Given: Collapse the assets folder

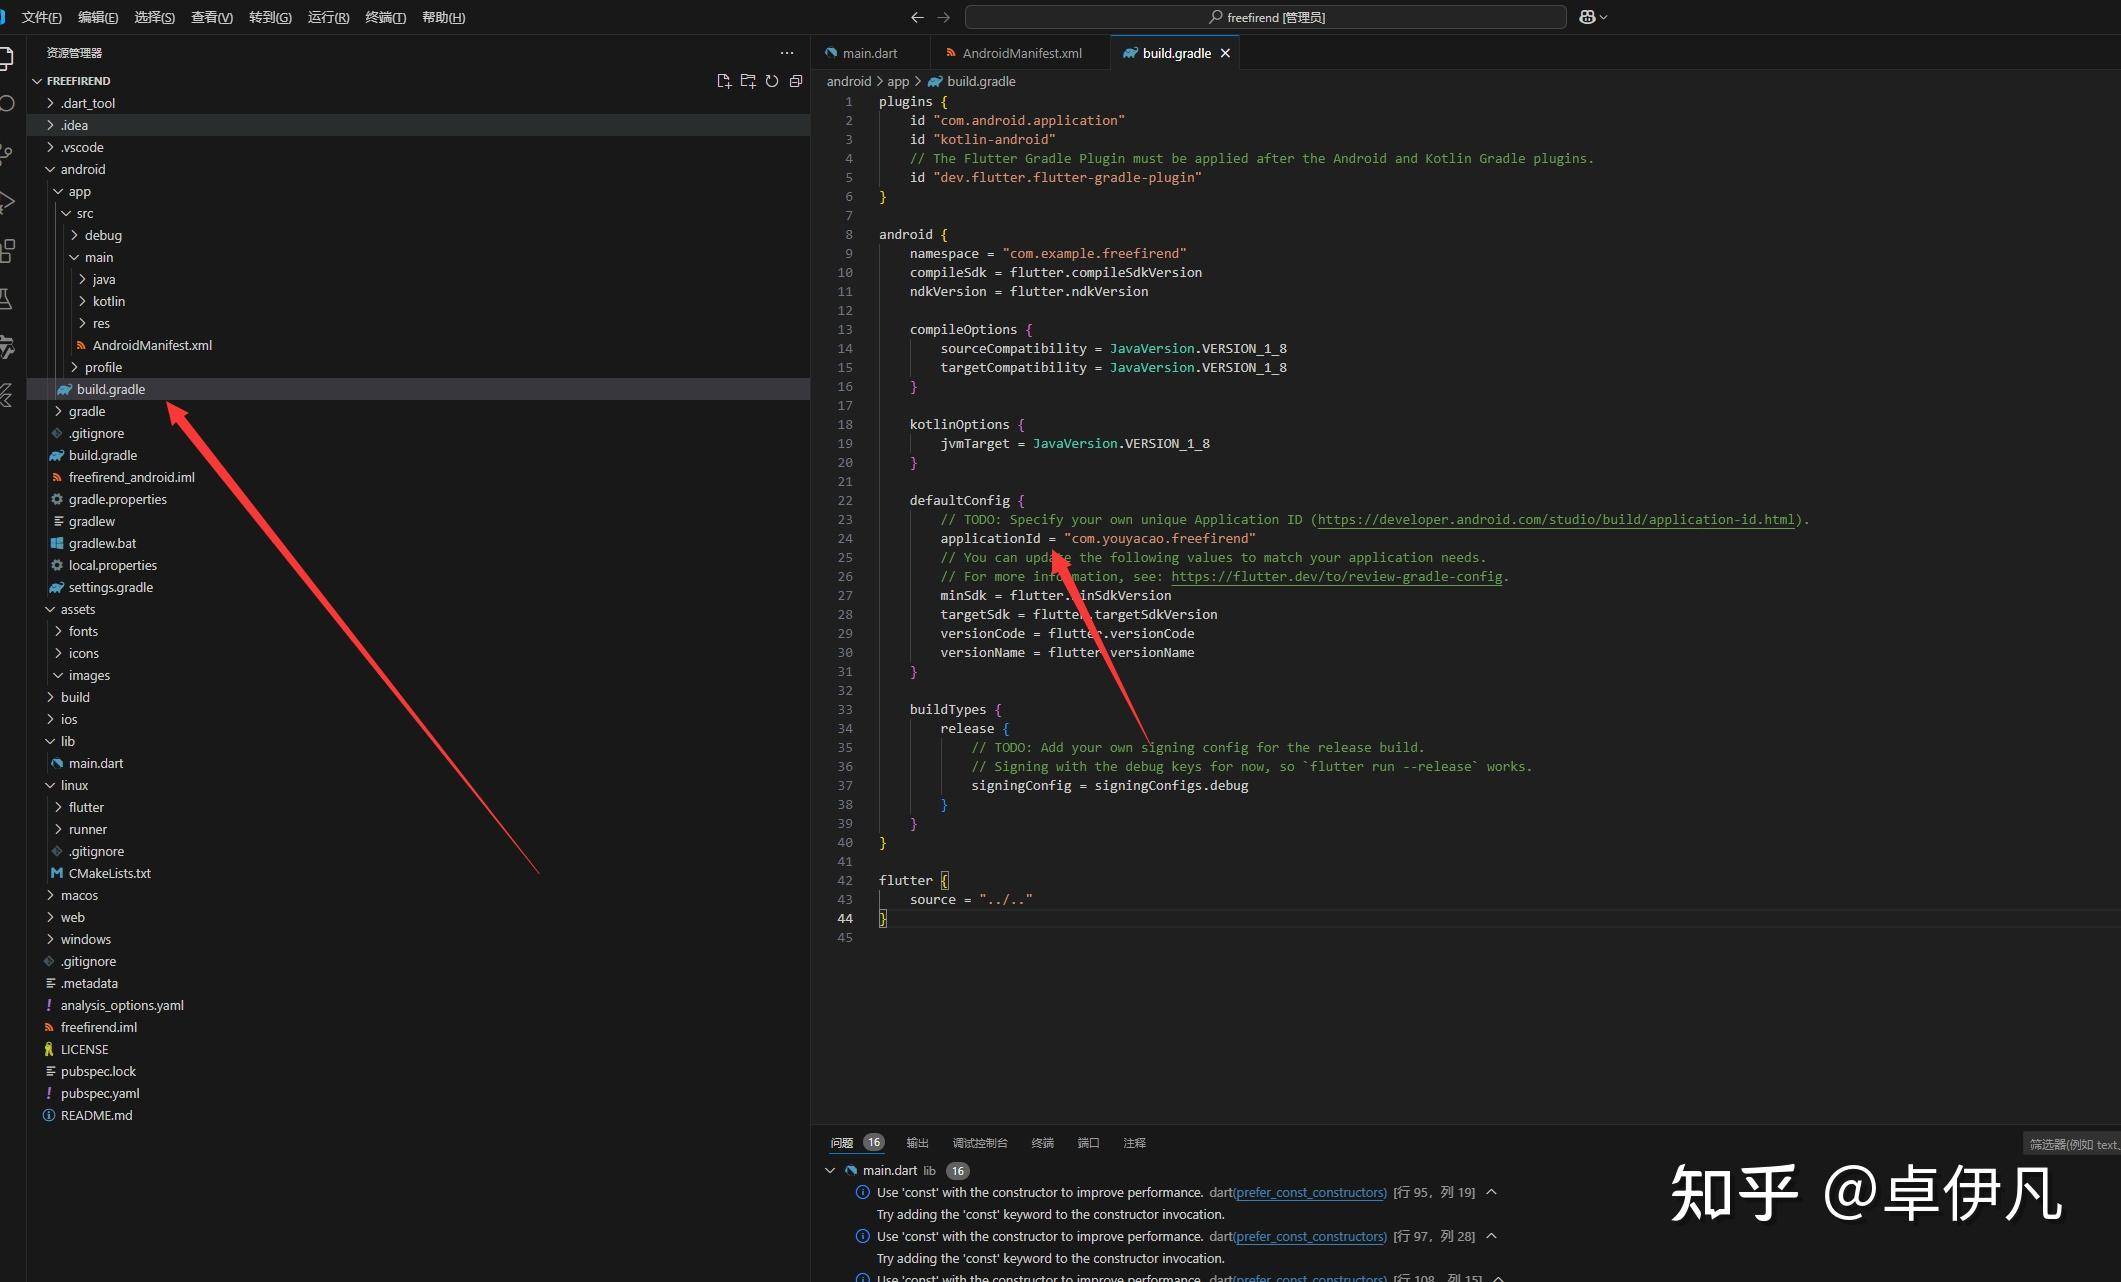Looking at the screenshot, I should click(x=50, y=609).
